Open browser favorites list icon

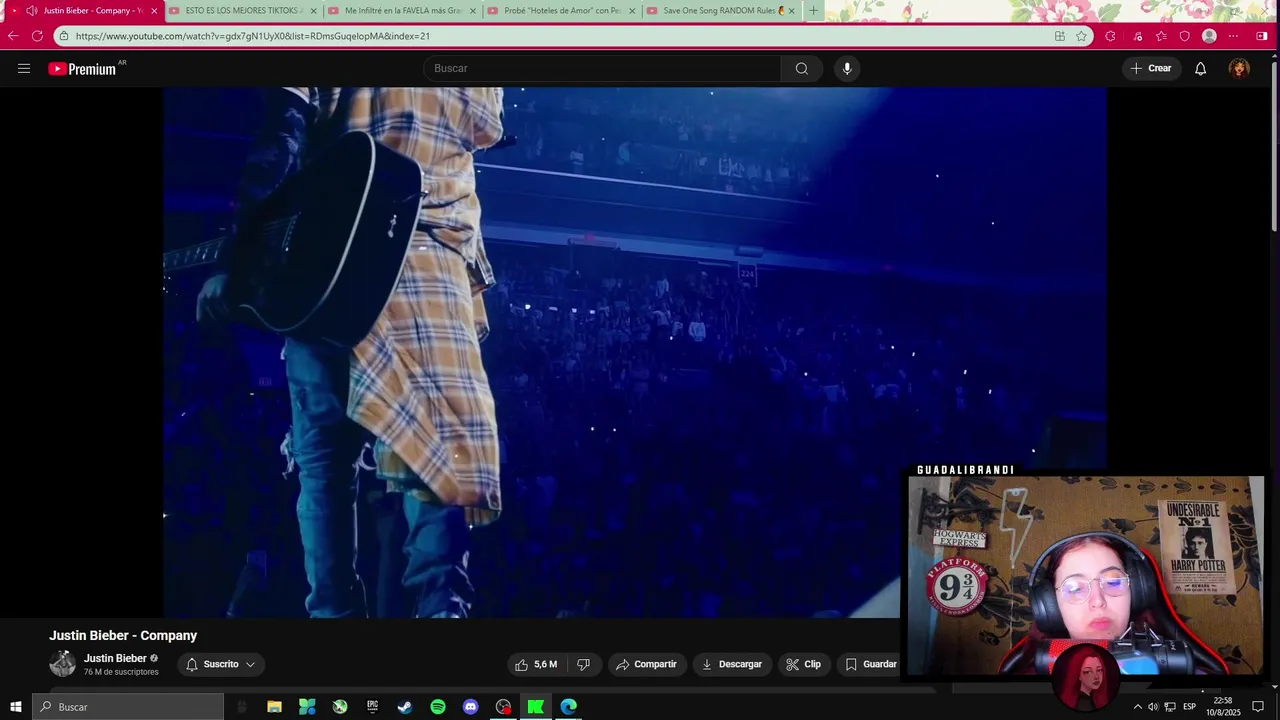[1161, 36]
